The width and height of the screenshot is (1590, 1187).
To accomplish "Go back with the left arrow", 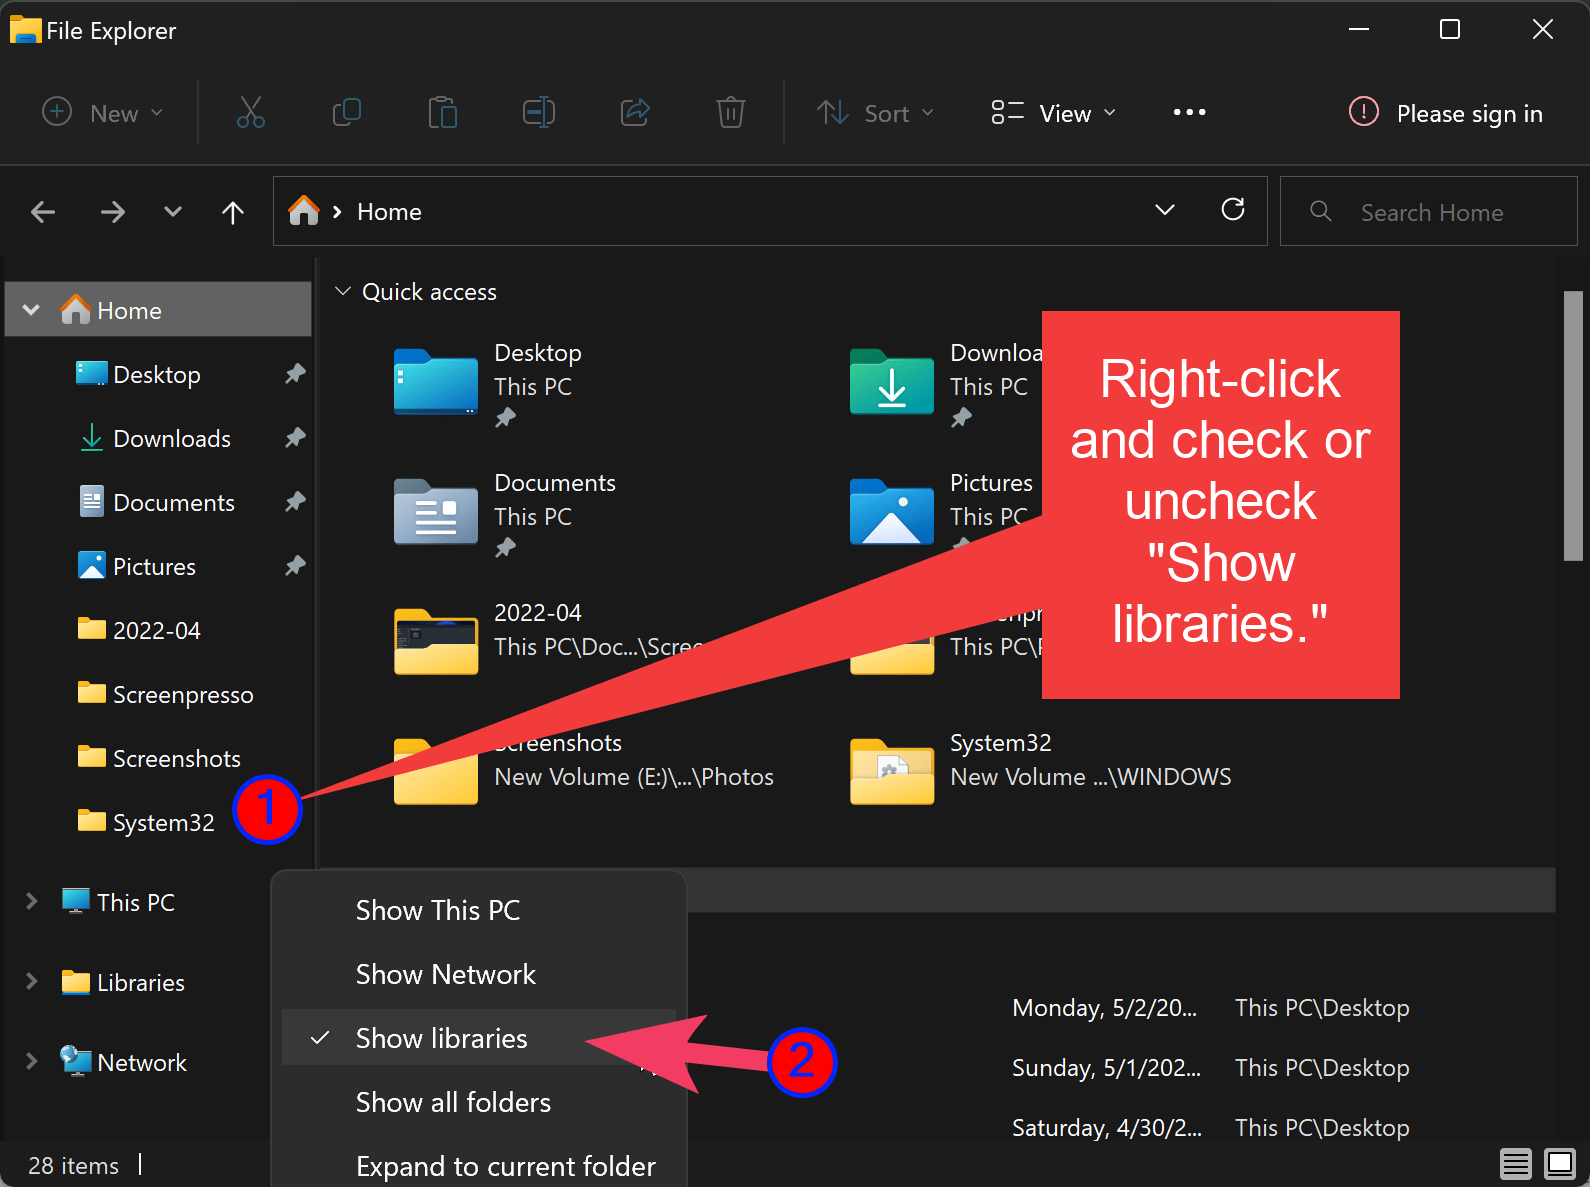I will pyautogui.click(x=43, y=212).
